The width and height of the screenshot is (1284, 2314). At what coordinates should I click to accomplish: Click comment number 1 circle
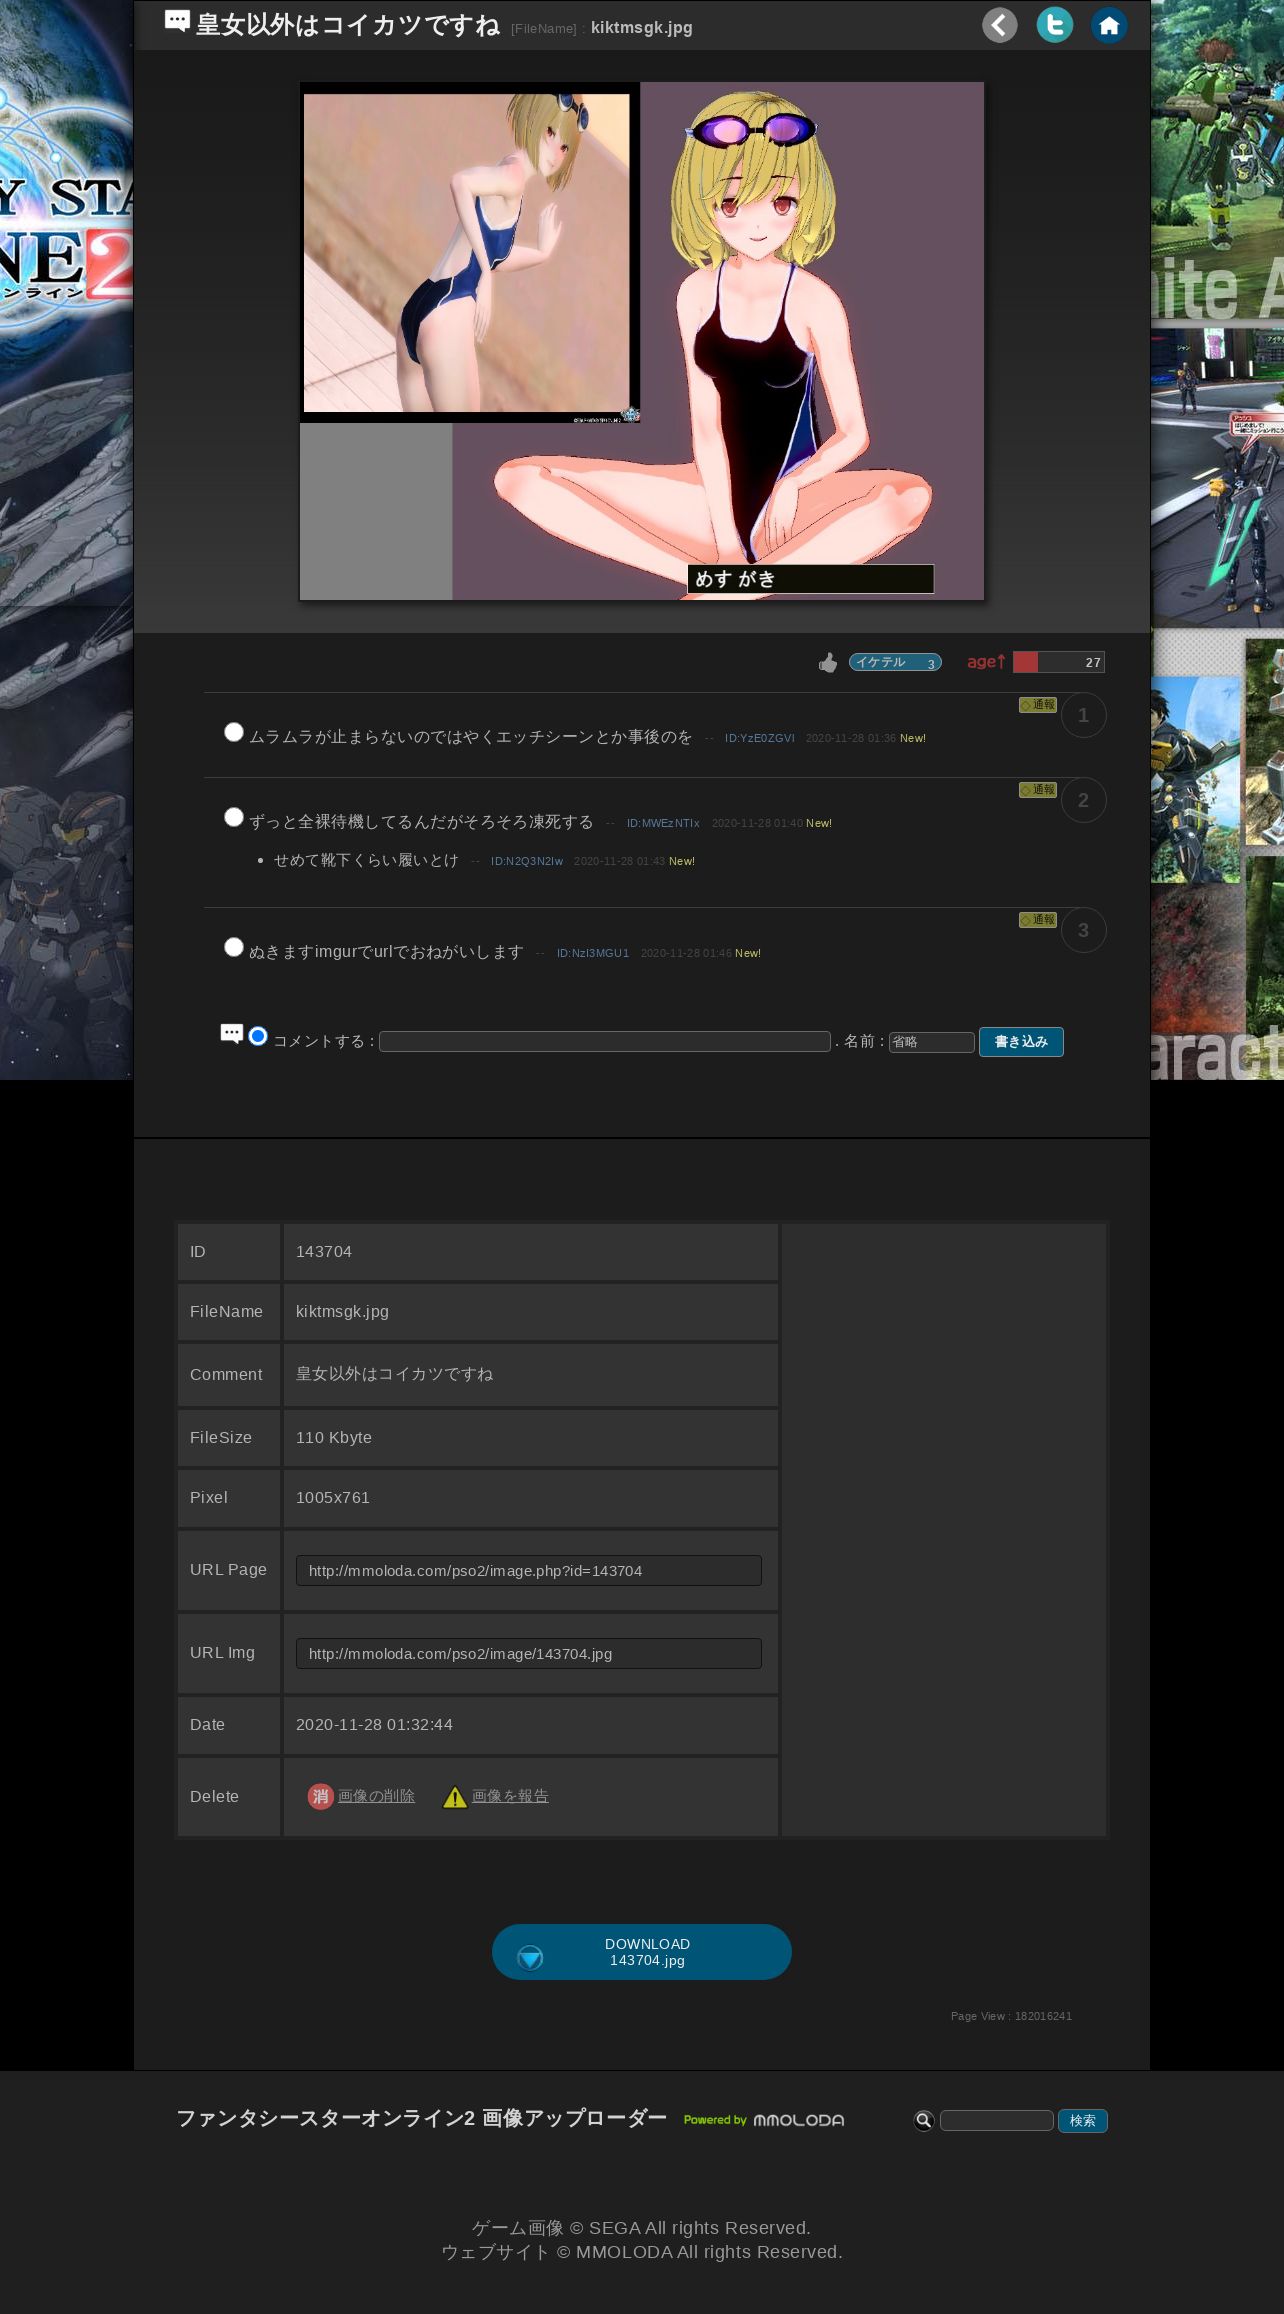point(1083,715)
